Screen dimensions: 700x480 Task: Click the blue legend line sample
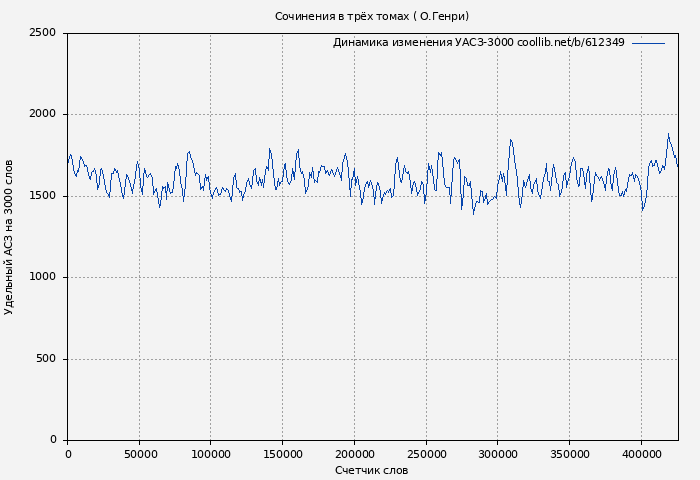tap(648, 43)
